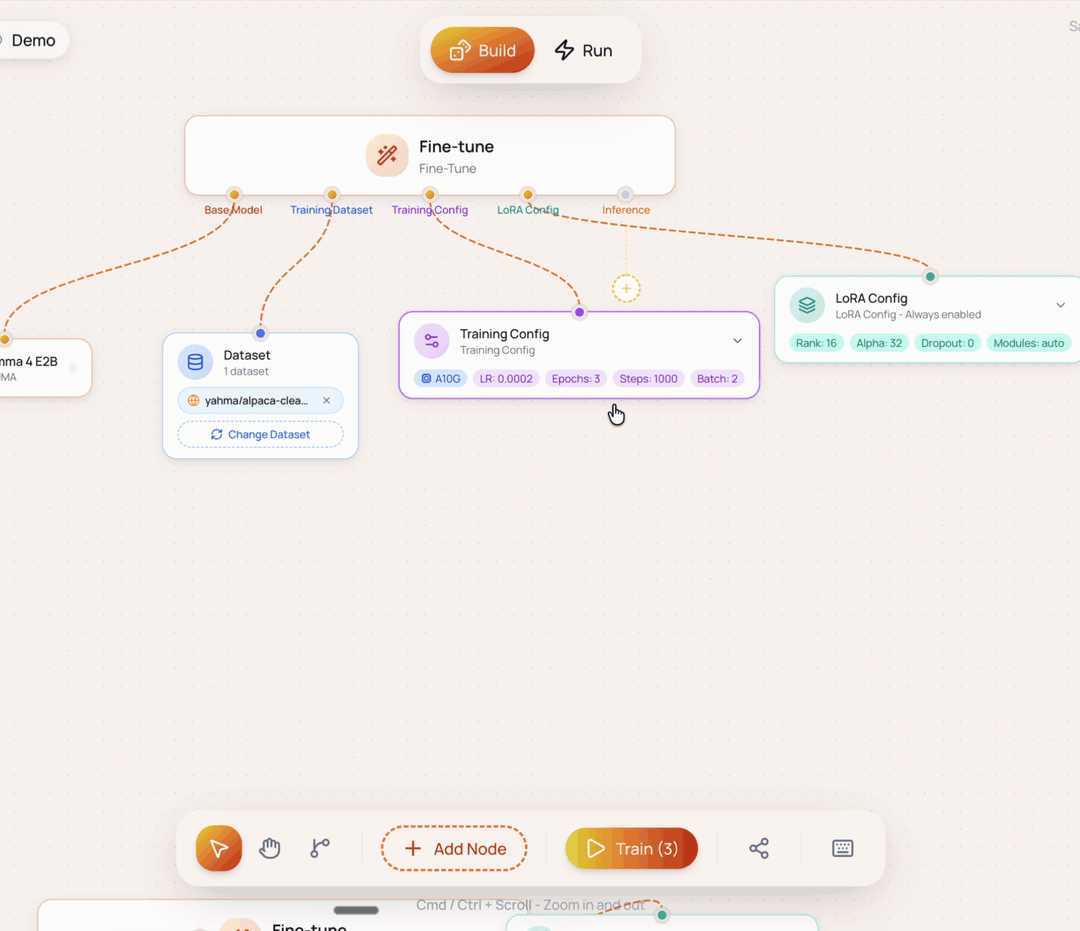
Task: Click the Add Node button
Action: 454,848
